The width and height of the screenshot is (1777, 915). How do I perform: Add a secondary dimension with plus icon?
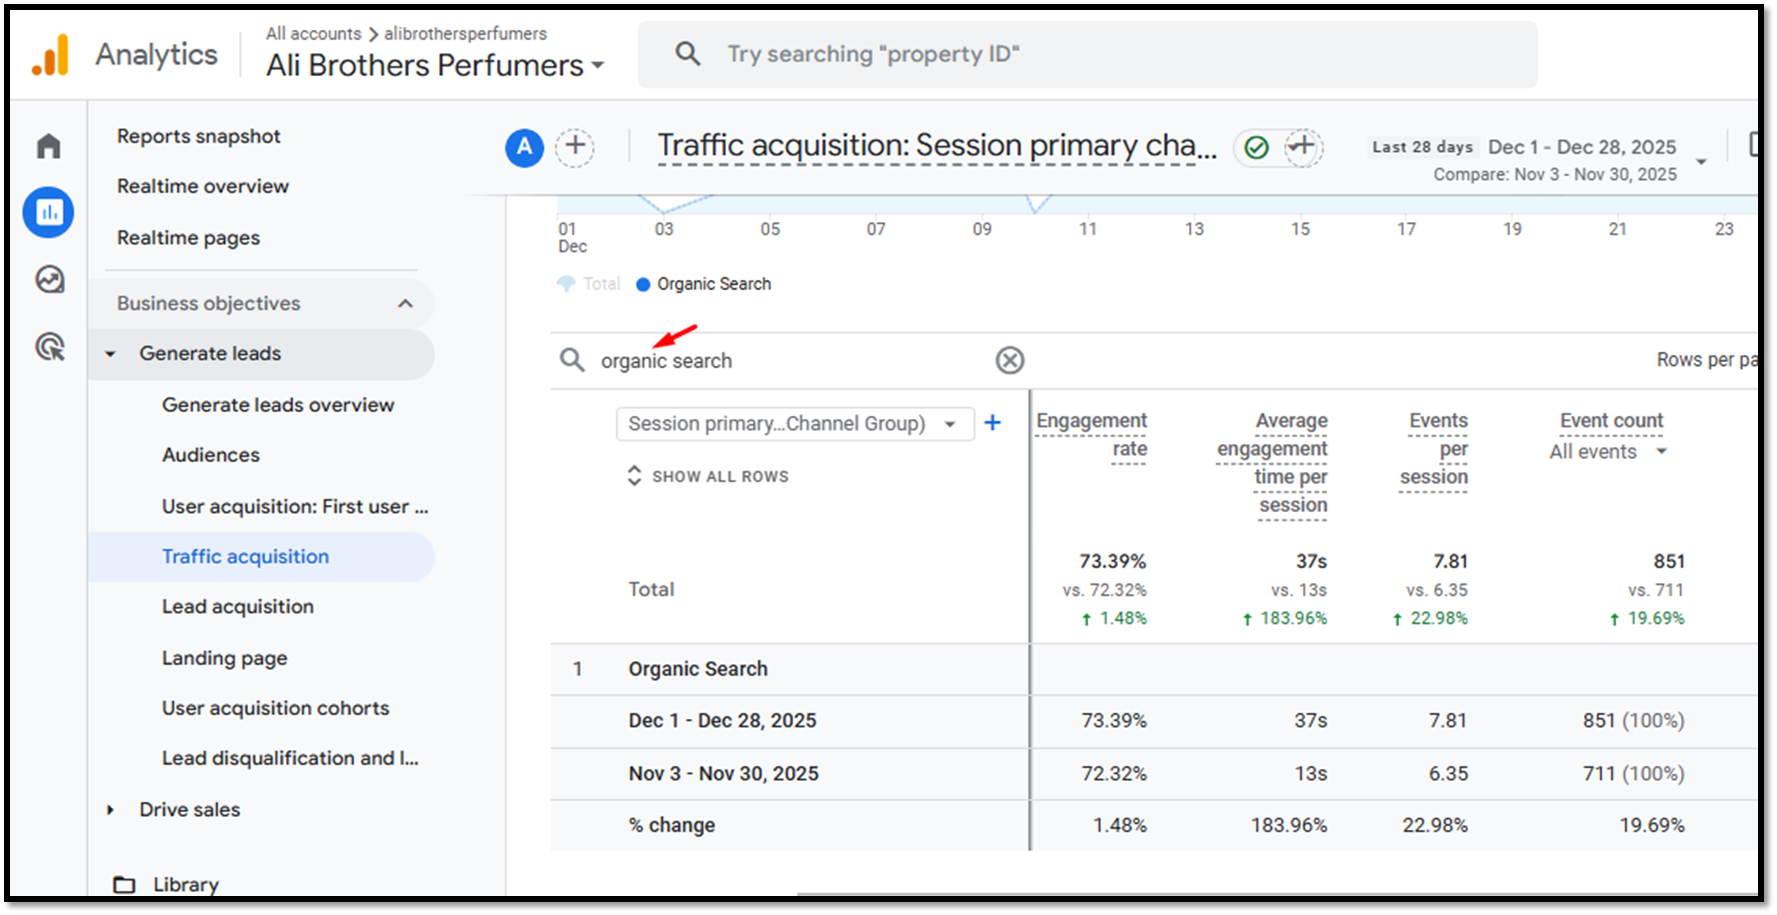[x=992, y=423]
